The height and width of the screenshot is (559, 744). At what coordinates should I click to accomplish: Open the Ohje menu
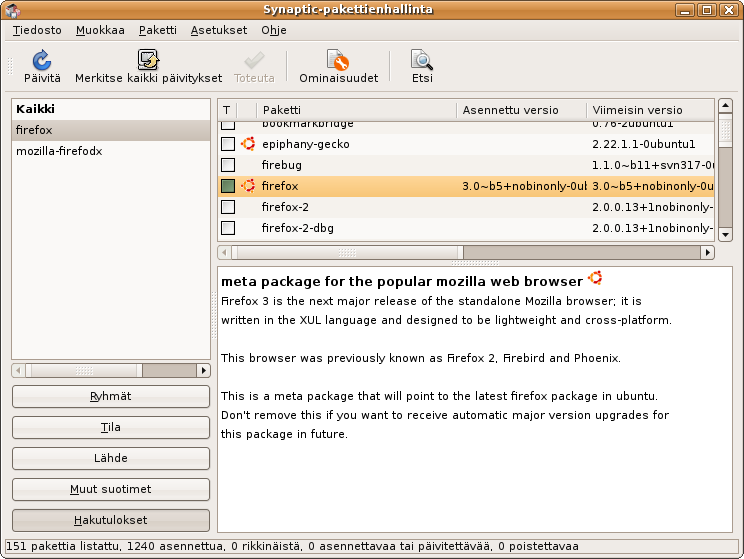(274, 30)
